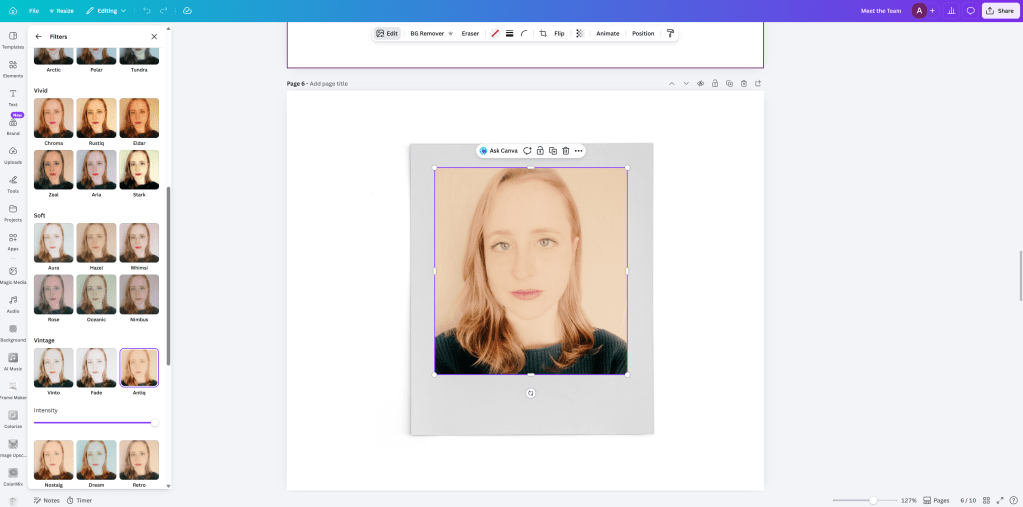Image resolution: width=1023 pixels, height=507 pixels.
Task: Hide page 6 with the eye icon
Action: tap(700, 83)
